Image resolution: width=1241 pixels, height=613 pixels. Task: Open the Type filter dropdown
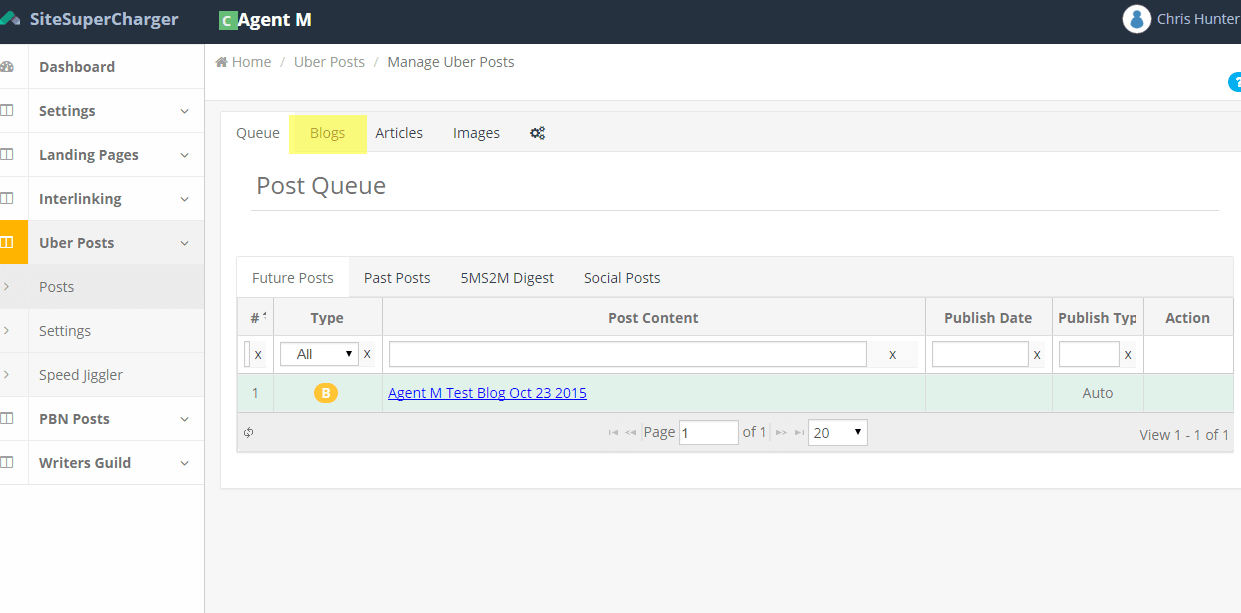pos(319,354)
